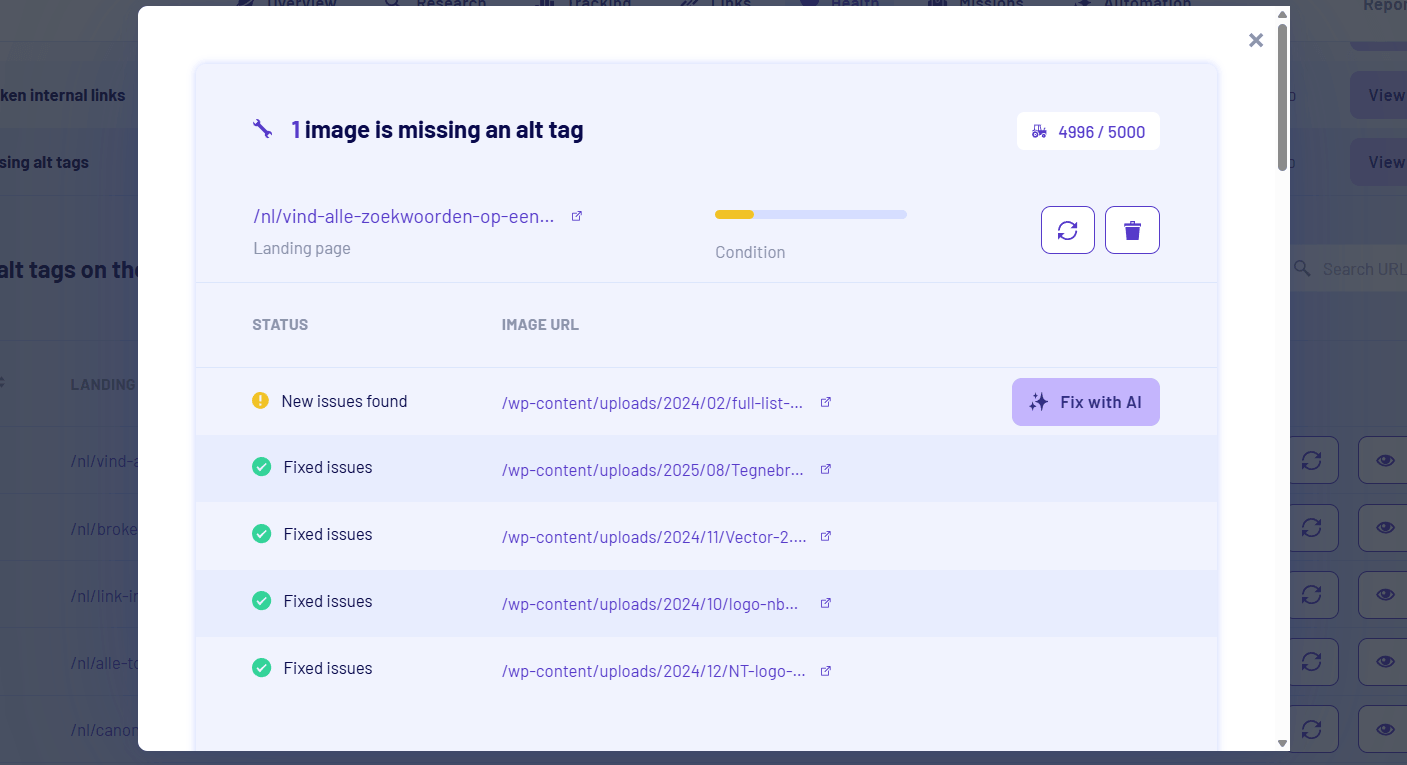Viewport: 1407px width, 765px height.
Task: Click the /nl/vind-alle-zoekwoorden landing page link
Action: click(404, 215)
